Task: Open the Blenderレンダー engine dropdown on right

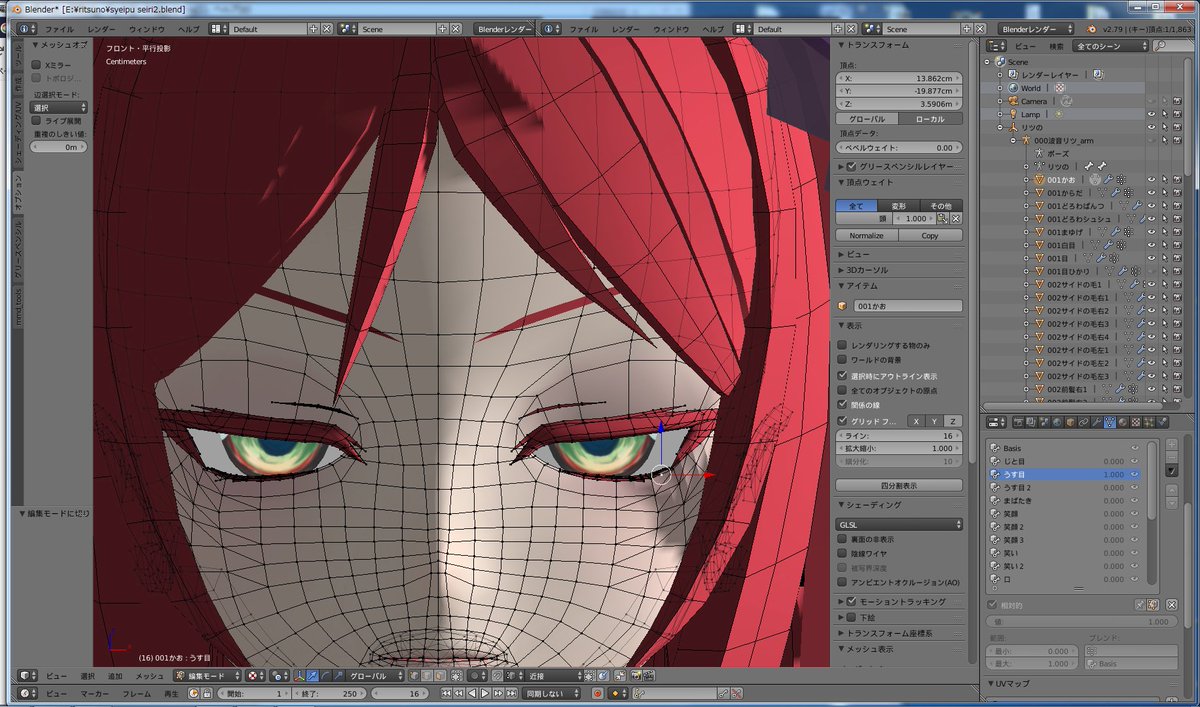Action: 1037,29
